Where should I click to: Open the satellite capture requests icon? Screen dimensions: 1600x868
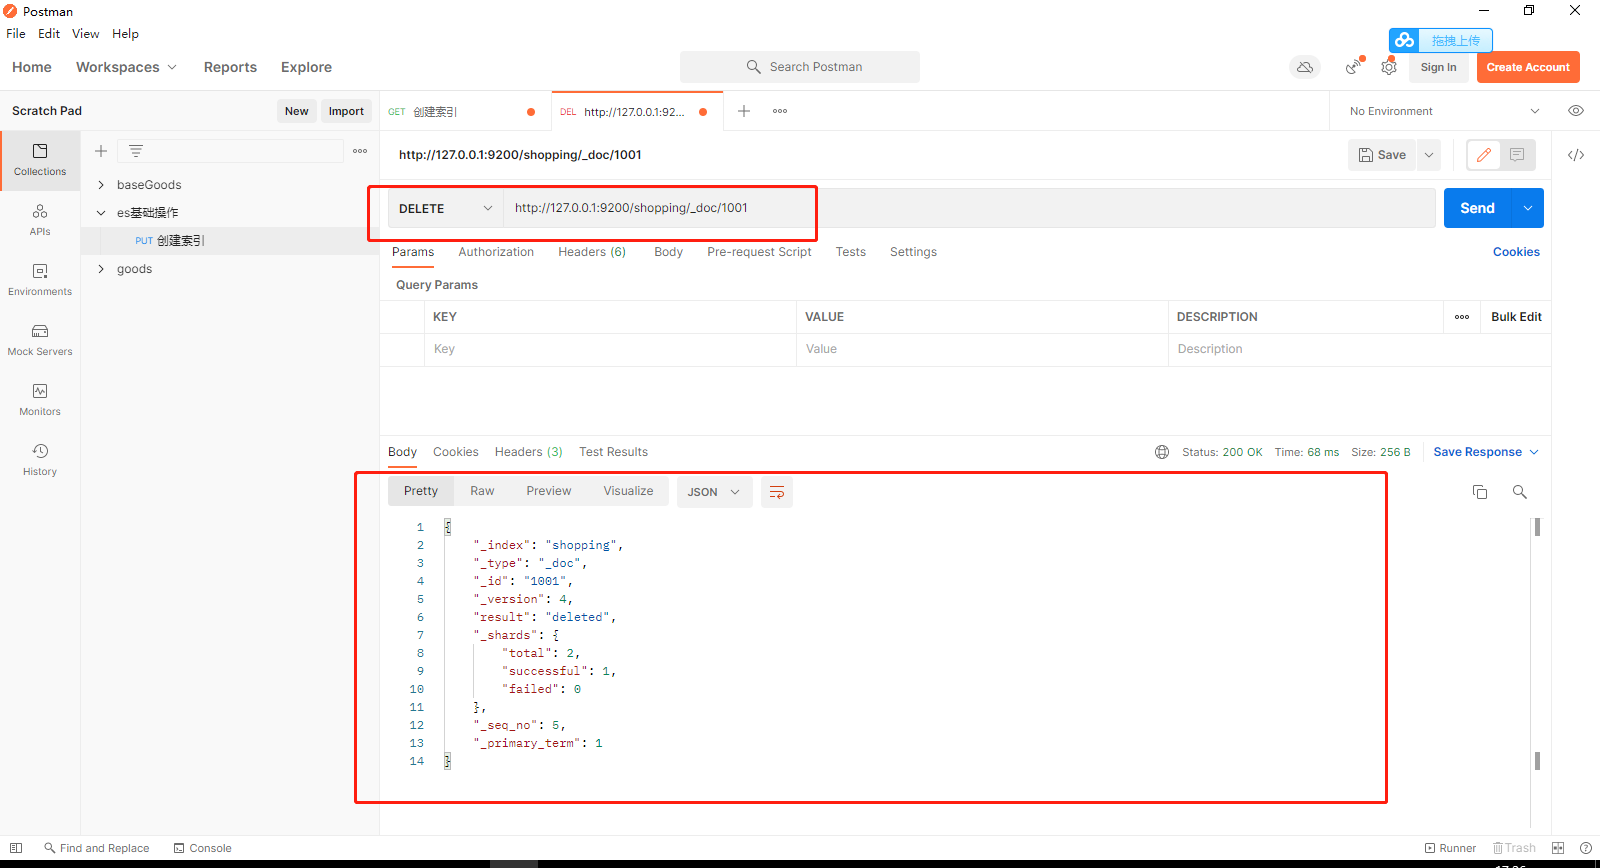1354,67
